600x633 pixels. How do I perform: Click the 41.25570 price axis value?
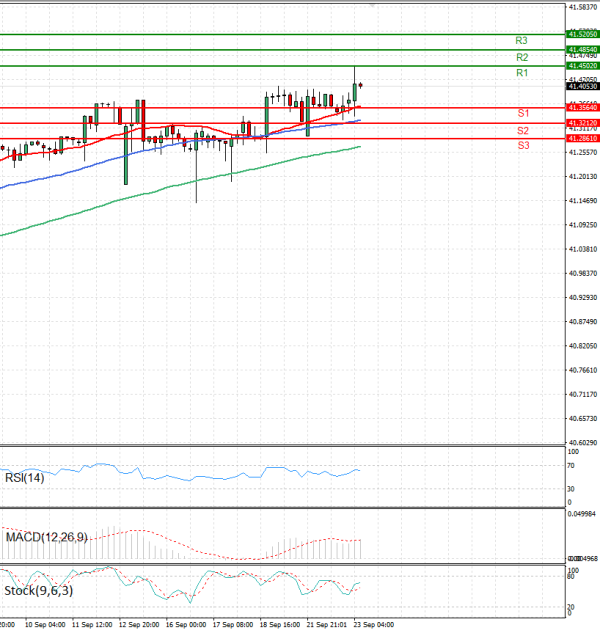point(583,153)
